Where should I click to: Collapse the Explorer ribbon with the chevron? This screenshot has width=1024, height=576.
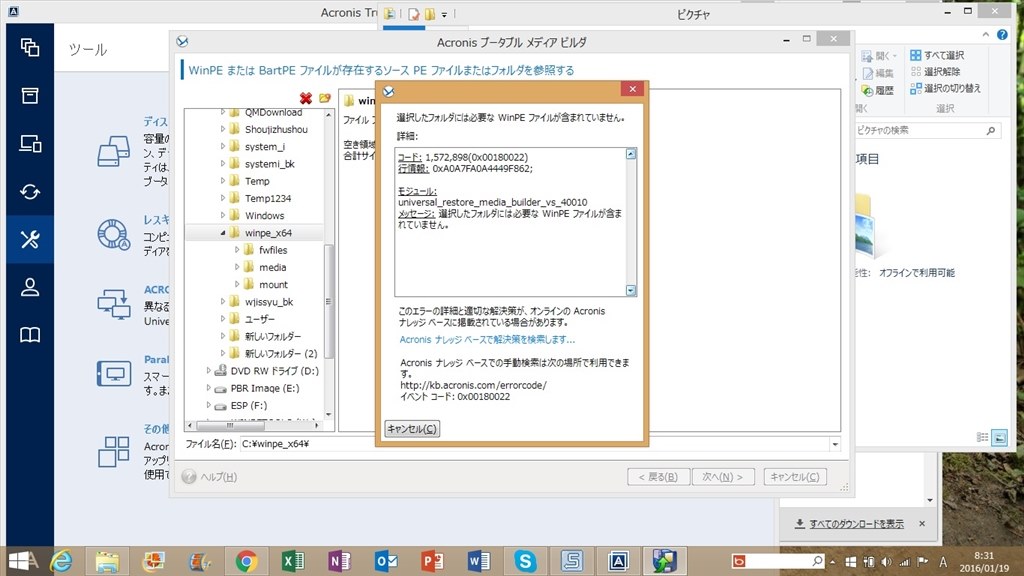(x=985, y=35)
